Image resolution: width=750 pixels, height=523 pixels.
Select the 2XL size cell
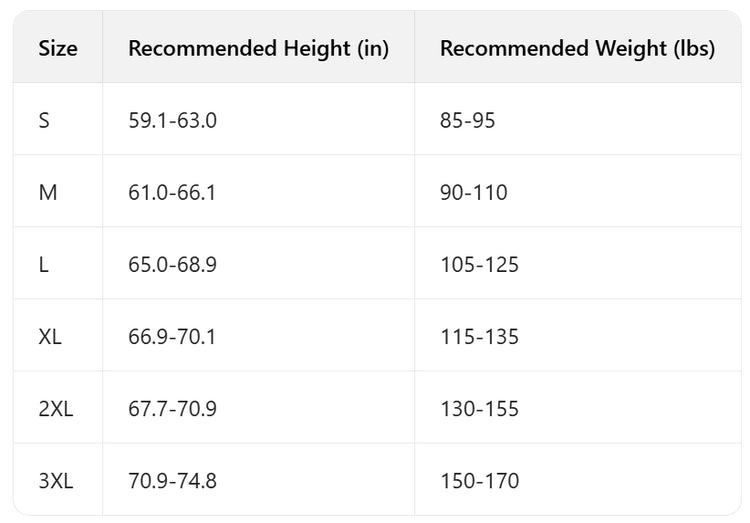55,408
